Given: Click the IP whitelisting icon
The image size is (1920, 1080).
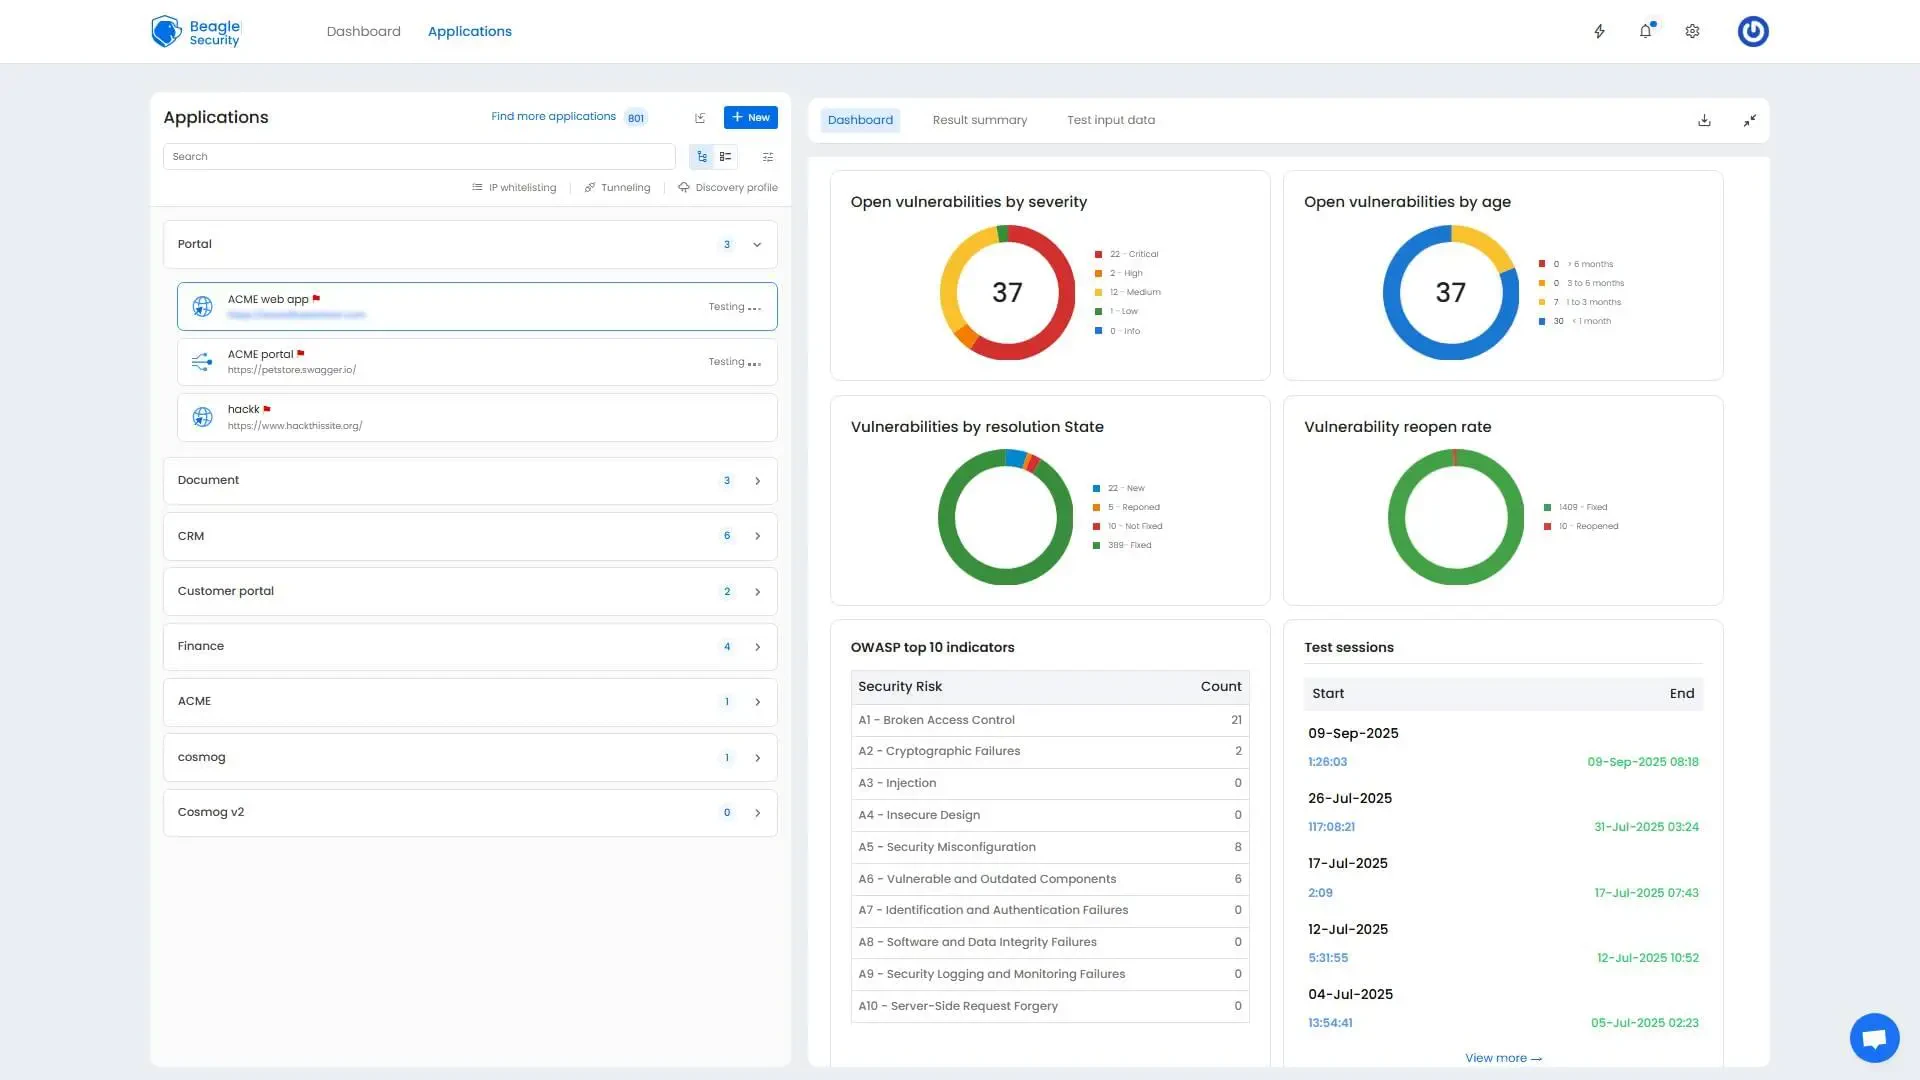Looking at the screenshot, I should (477, 187).
